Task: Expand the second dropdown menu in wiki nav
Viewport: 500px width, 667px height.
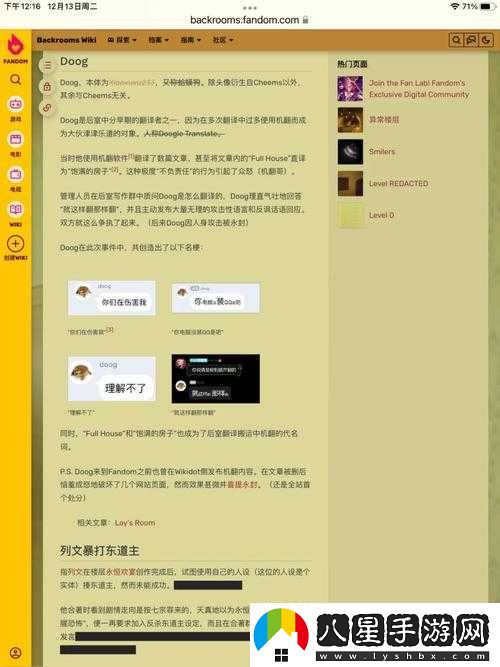Action: tap(158, 40)
